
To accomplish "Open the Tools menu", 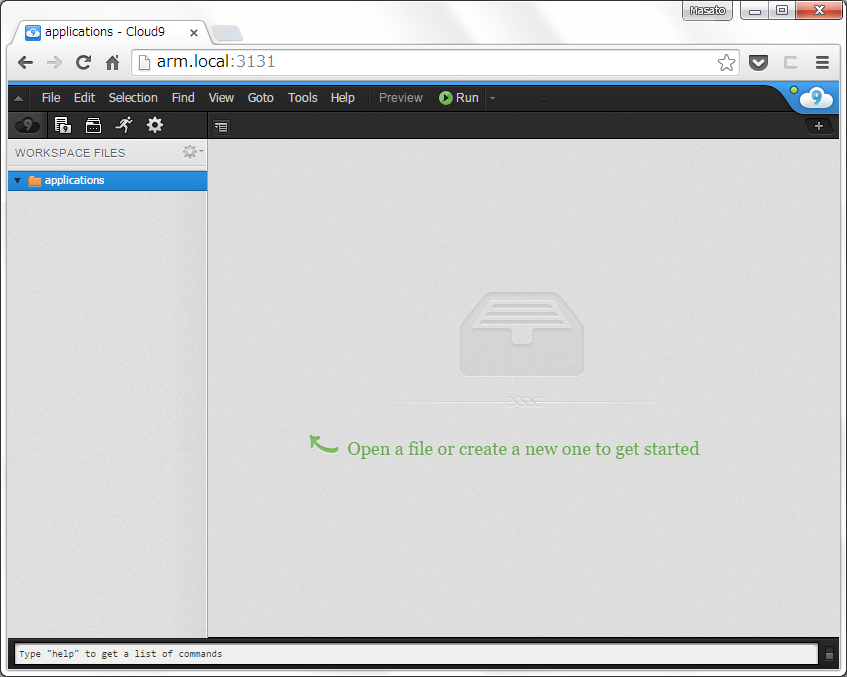I will pos(302,97).
